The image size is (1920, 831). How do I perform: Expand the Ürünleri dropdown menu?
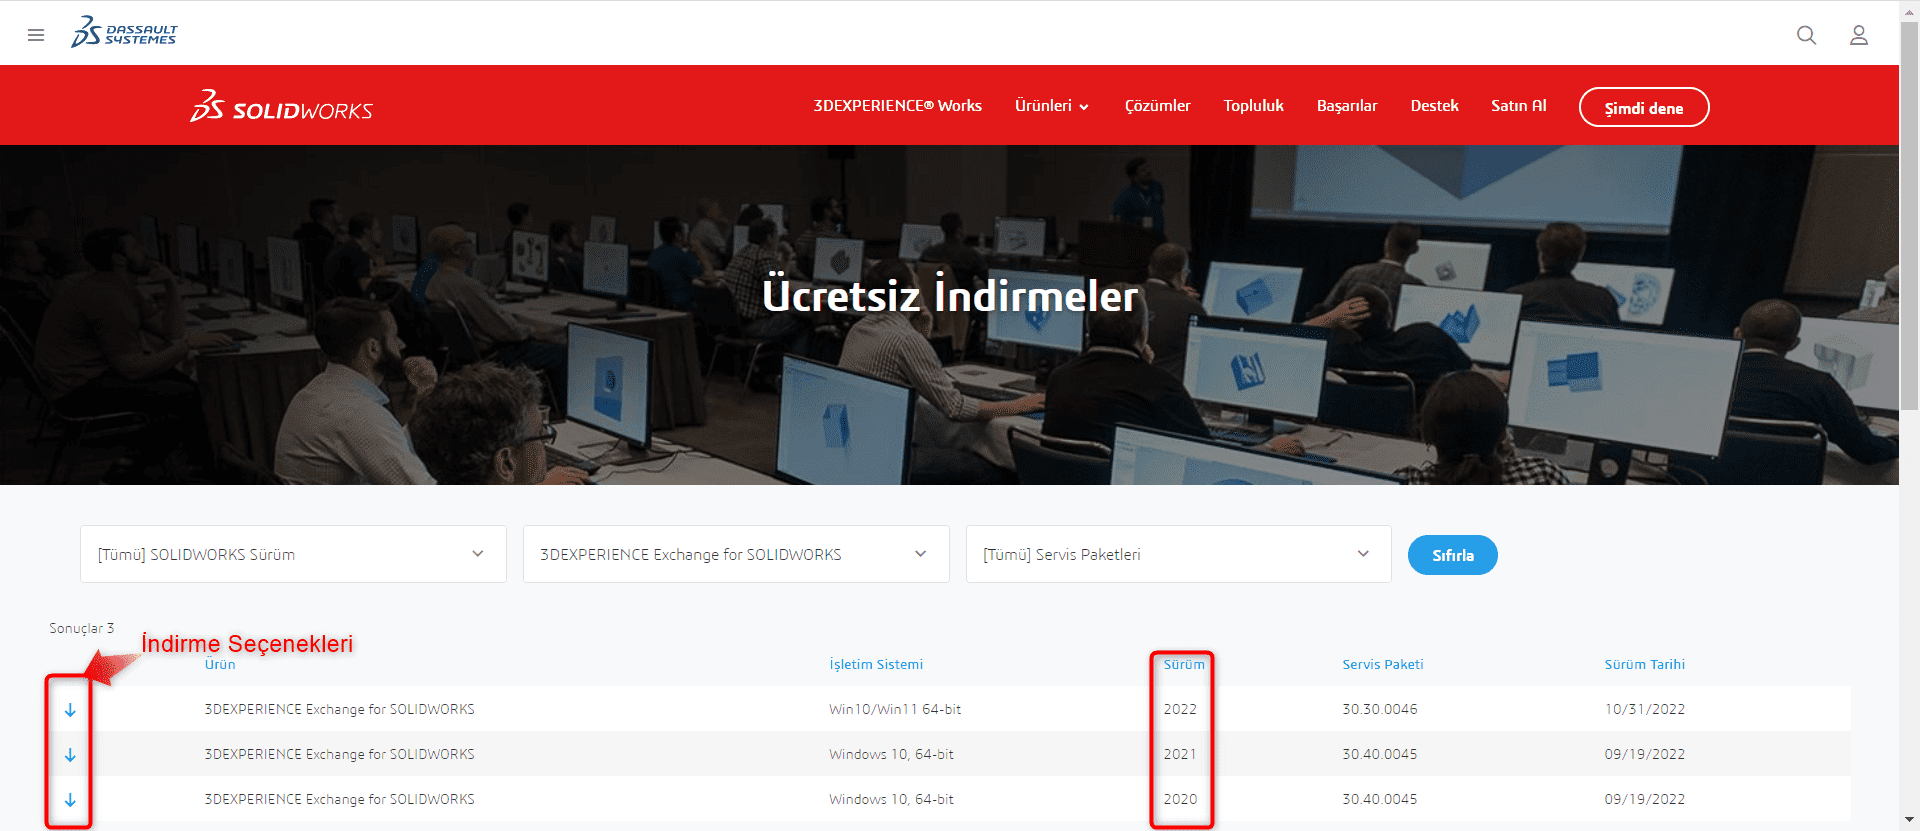click(x=1052, y=106)
